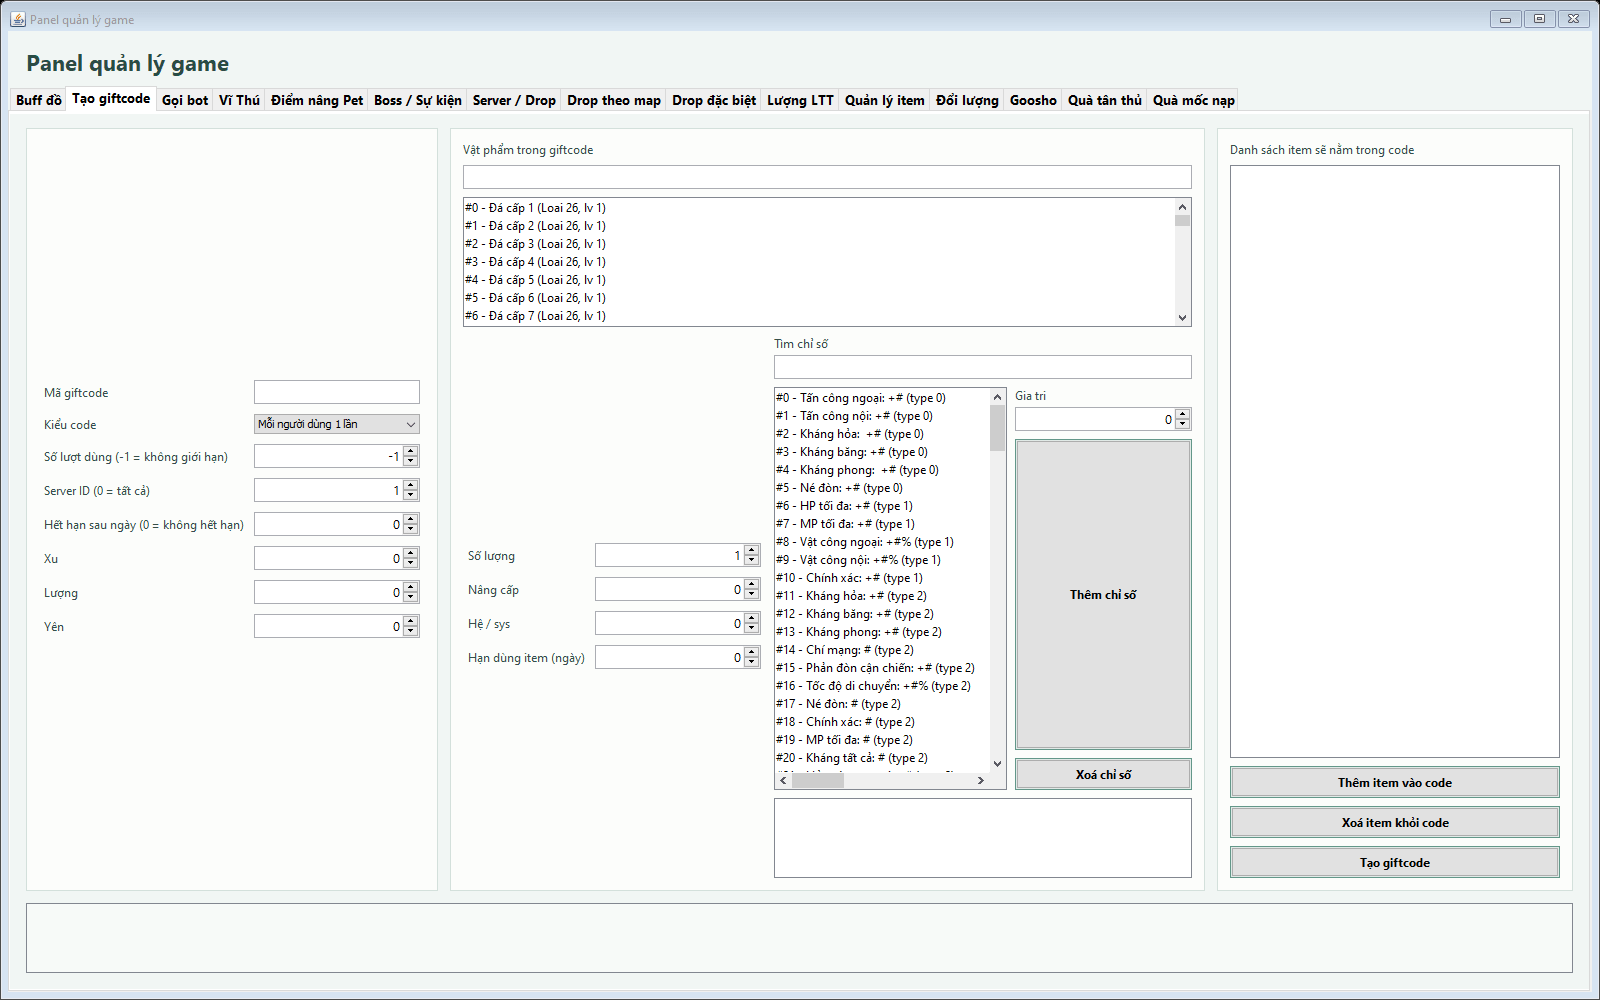Image resolution: width=1600 pixels, height=1000 pixels.
Task: Select '#10 - Chính xác' stat
Action: 882,578
